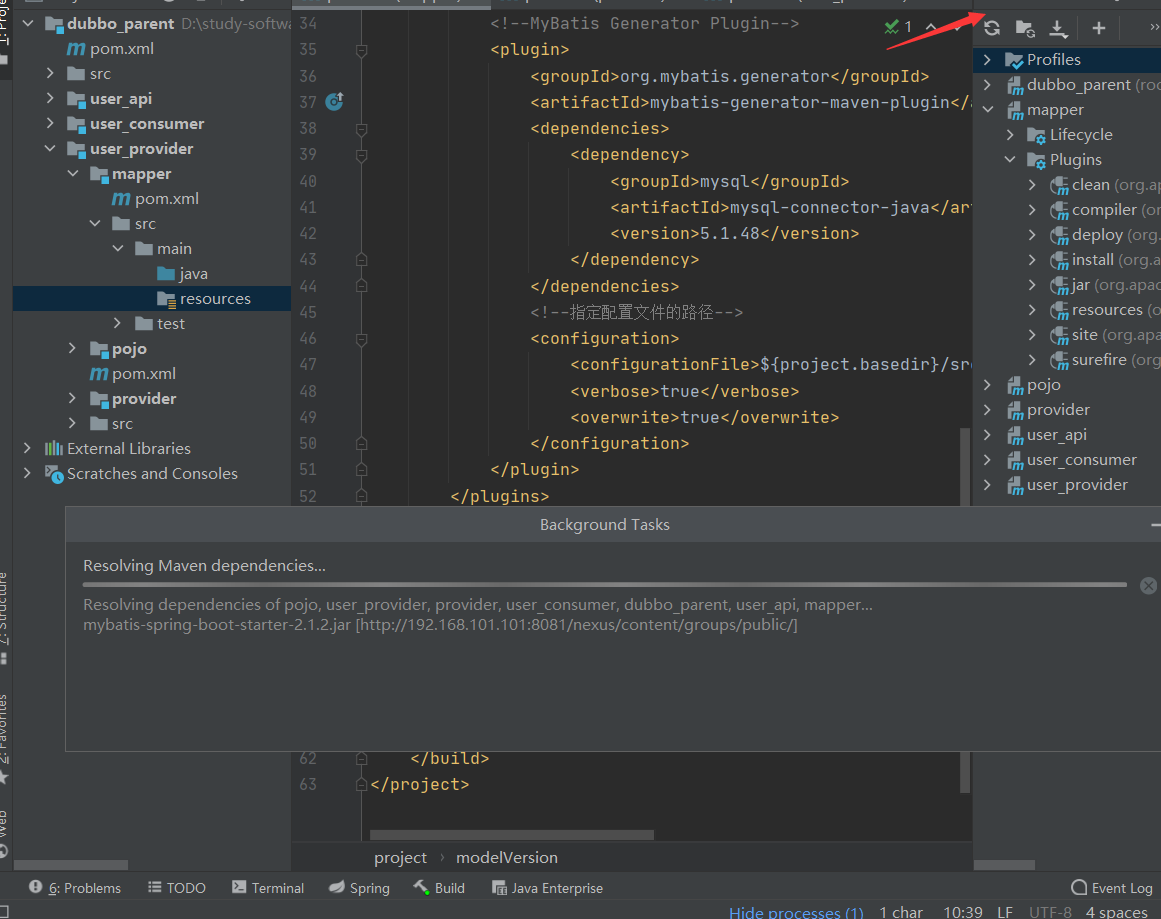
Task: Click the editor horizontal scrollbar
Action: click(x=512, y=835)
